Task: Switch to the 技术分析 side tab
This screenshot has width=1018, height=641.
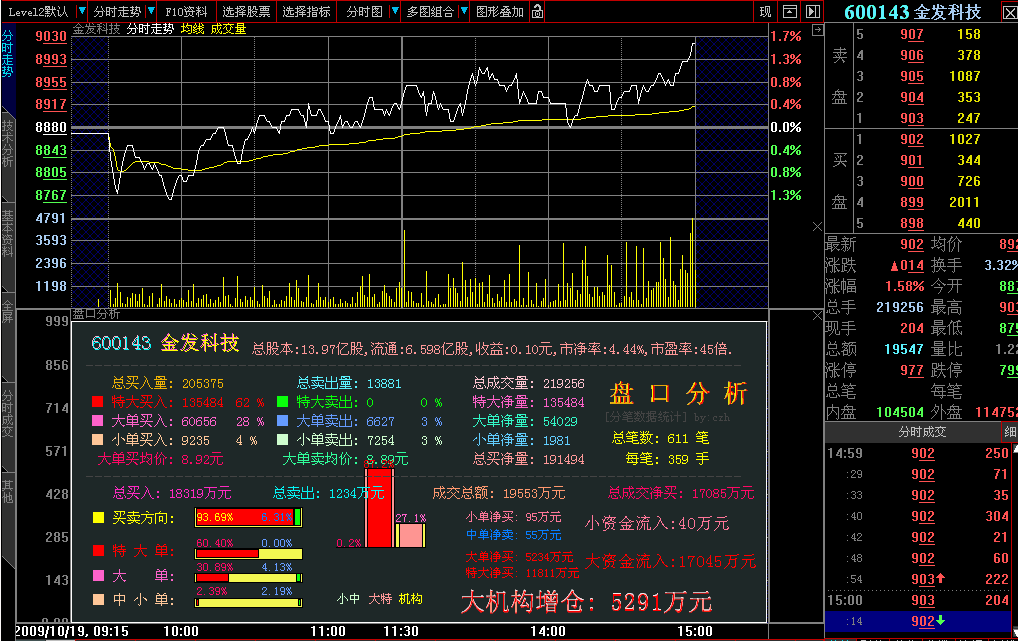Action: (8, 144)
